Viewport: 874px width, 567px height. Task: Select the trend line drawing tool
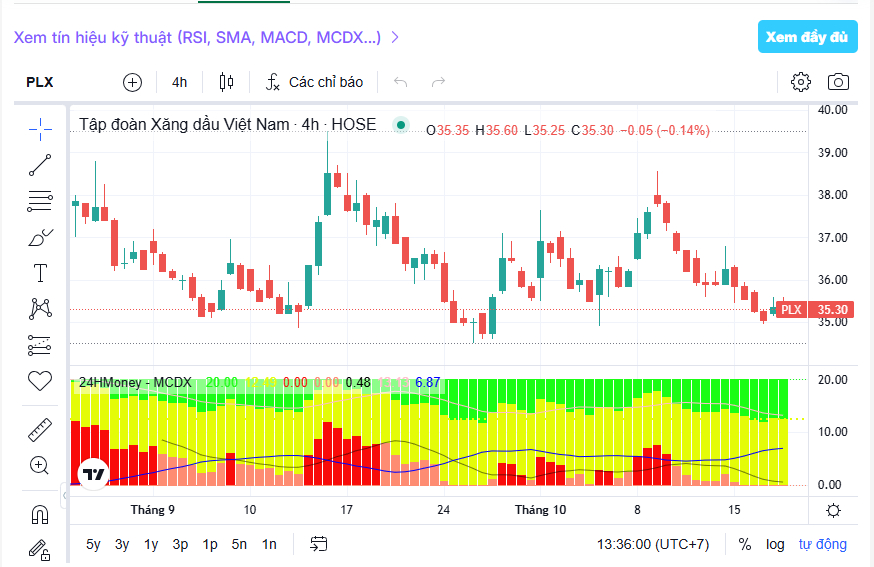point(40,165)
